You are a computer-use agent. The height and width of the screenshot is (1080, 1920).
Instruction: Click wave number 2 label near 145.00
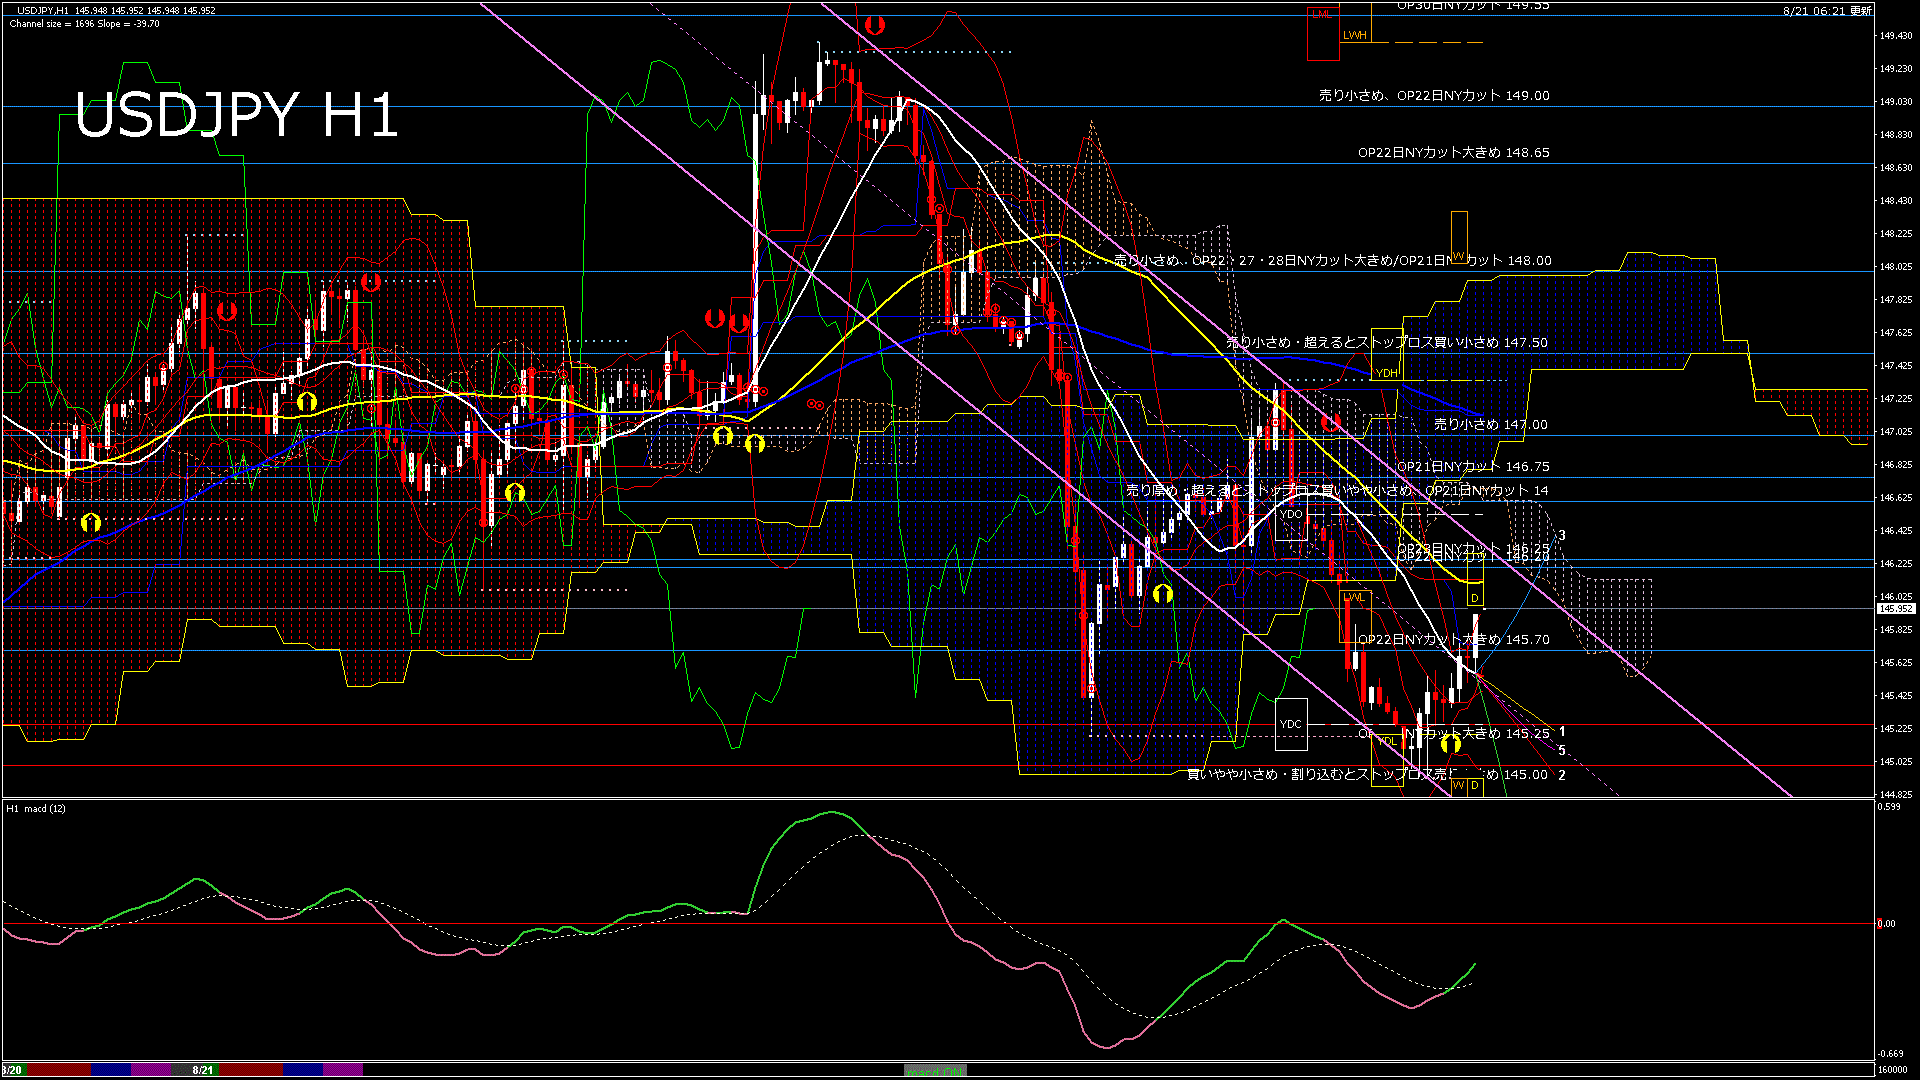(1562, 775)
